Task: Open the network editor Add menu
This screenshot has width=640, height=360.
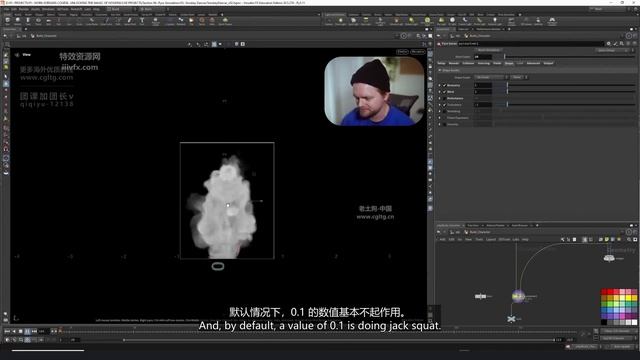Action: point(442,240)
